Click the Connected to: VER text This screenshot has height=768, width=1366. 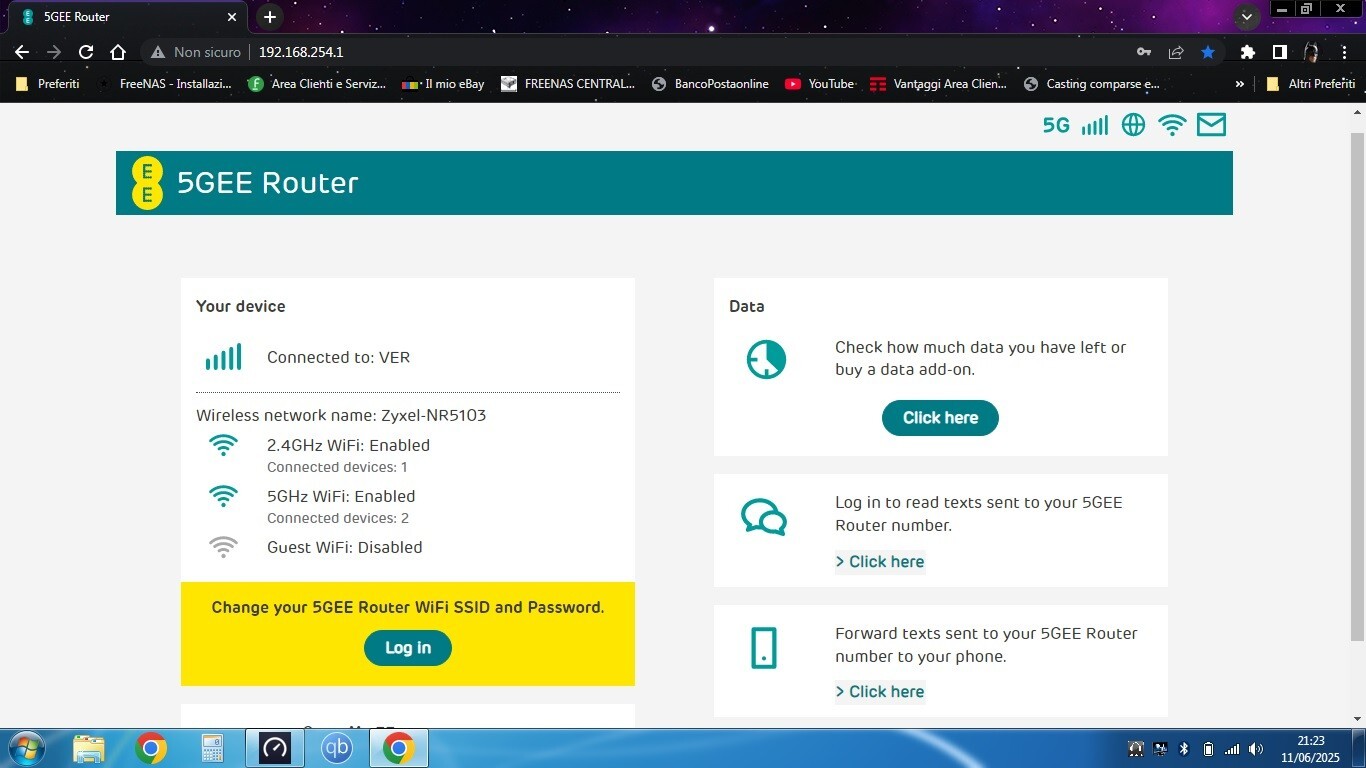[338, 358]
